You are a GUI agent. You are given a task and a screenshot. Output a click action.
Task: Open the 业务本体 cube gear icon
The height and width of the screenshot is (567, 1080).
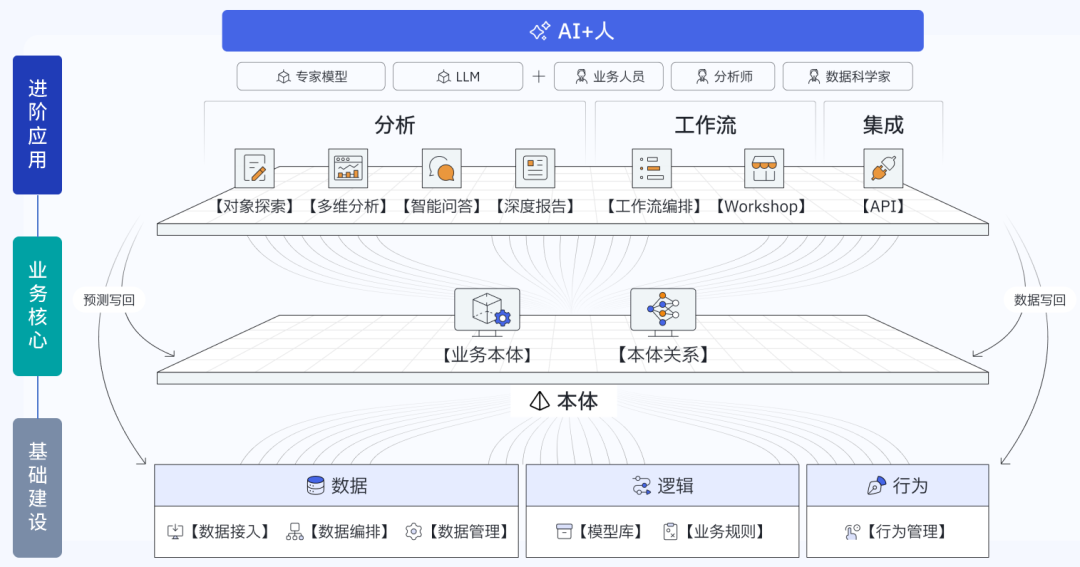(x=487, y=310)
